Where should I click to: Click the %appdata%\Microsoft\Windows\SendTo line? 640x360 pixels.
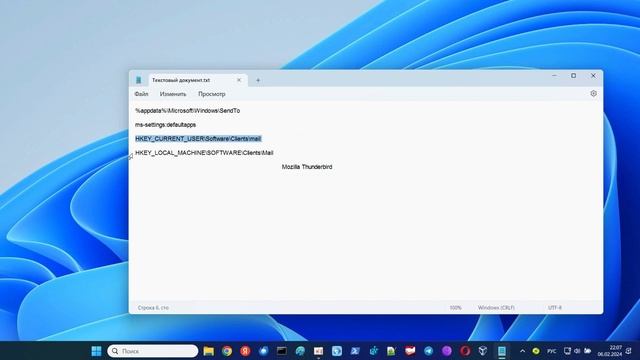click(187, 111)
